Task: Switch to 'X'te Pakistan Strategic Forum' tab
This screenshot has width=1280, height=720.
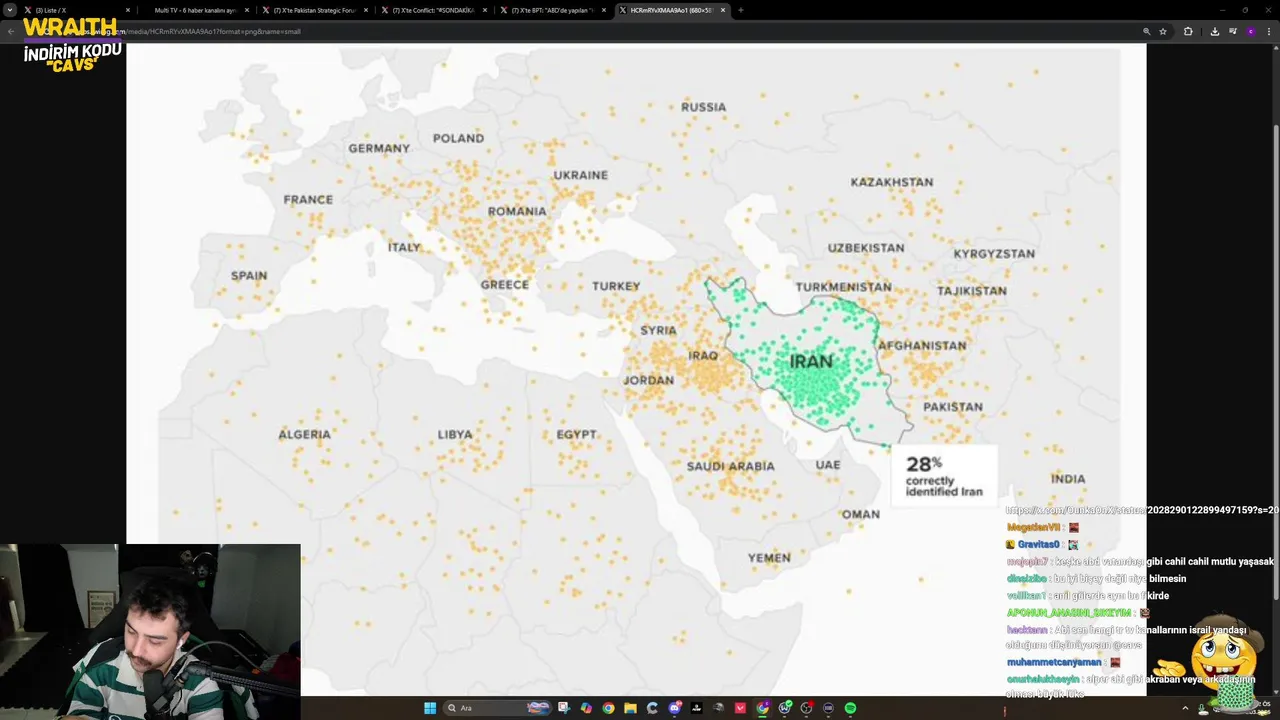Action: (313, 10)
